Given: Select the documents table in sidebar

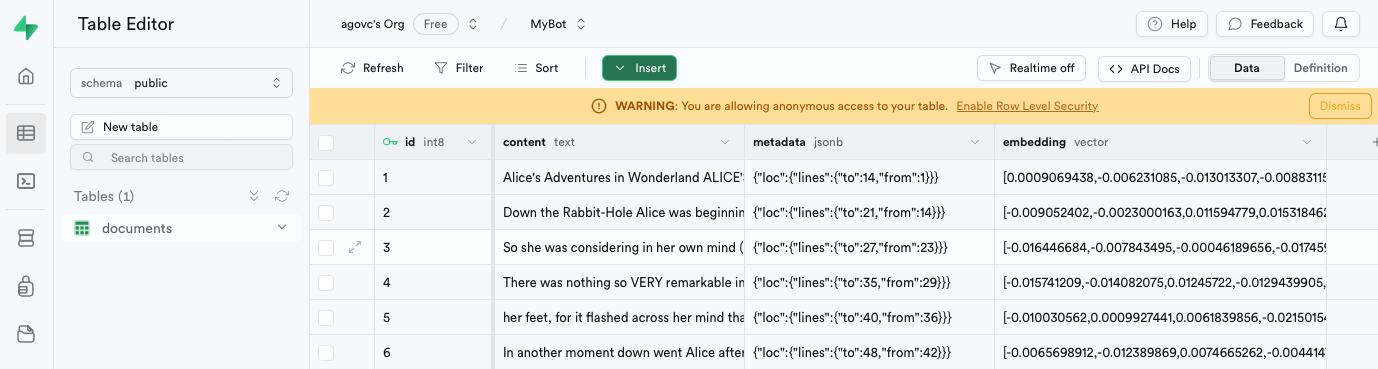Looking at the screenshot, I should click(x=181, y=228).
